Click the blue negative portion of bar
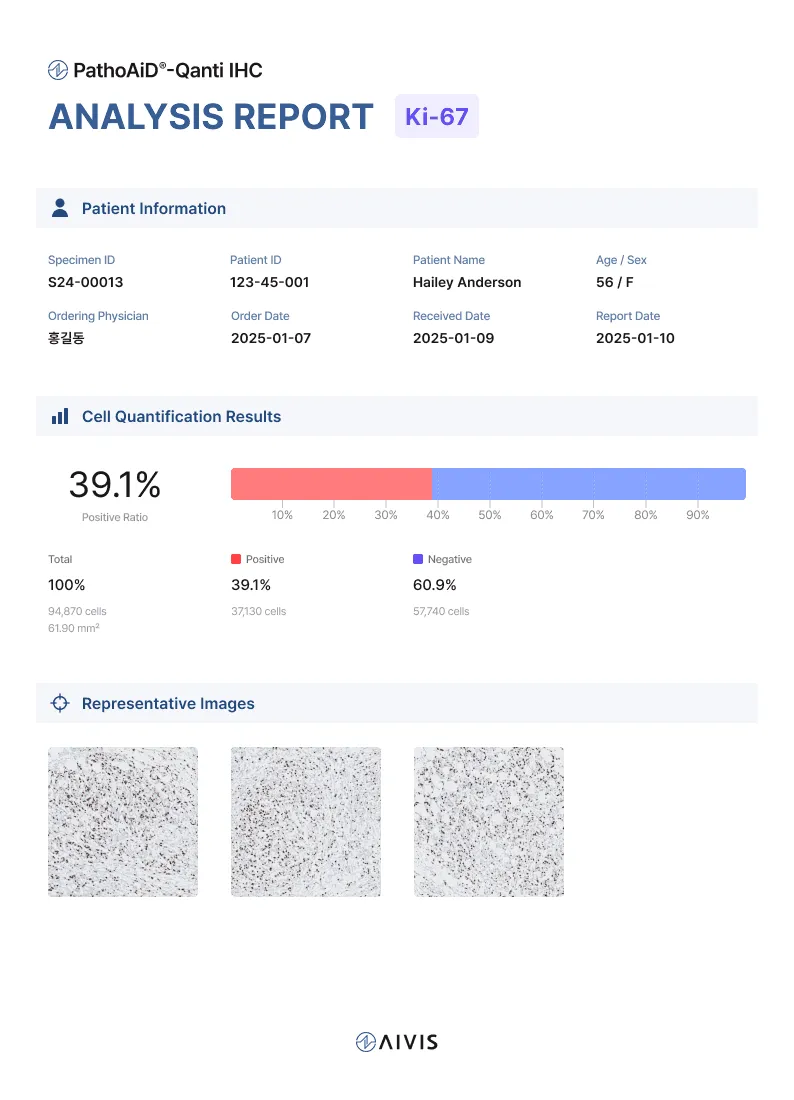The width and height of the screenshot is (794, 1100). [x=588, y=484]
